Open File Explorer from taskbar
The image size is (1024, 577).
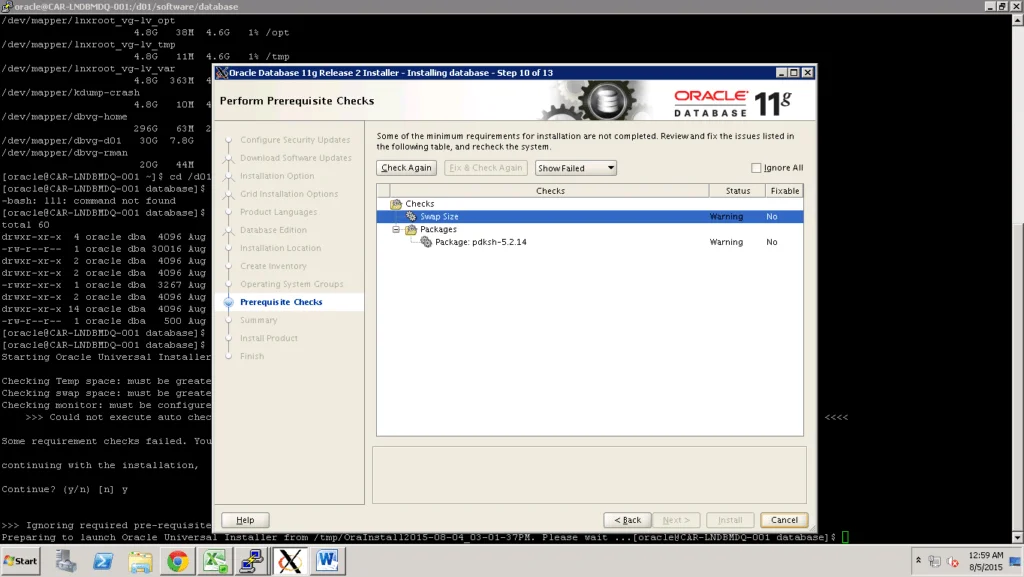pos(140,561)
